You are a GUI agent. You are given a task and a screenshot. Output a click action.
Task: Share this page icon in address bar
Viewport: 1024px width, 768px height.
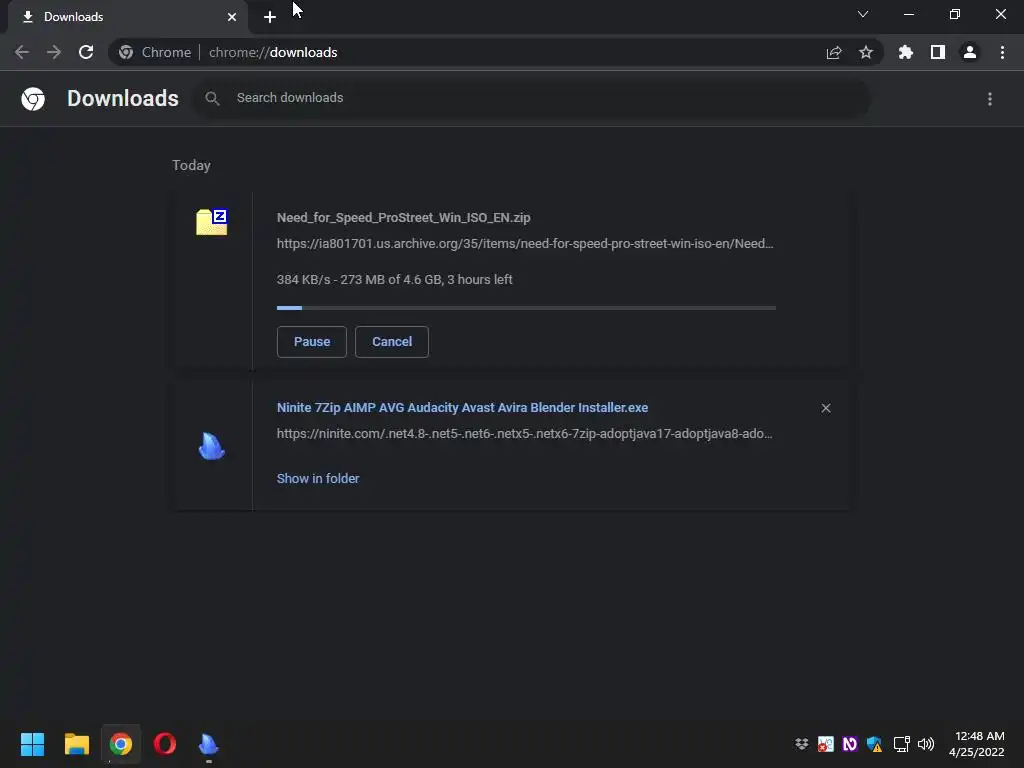(x=834, y=52)
